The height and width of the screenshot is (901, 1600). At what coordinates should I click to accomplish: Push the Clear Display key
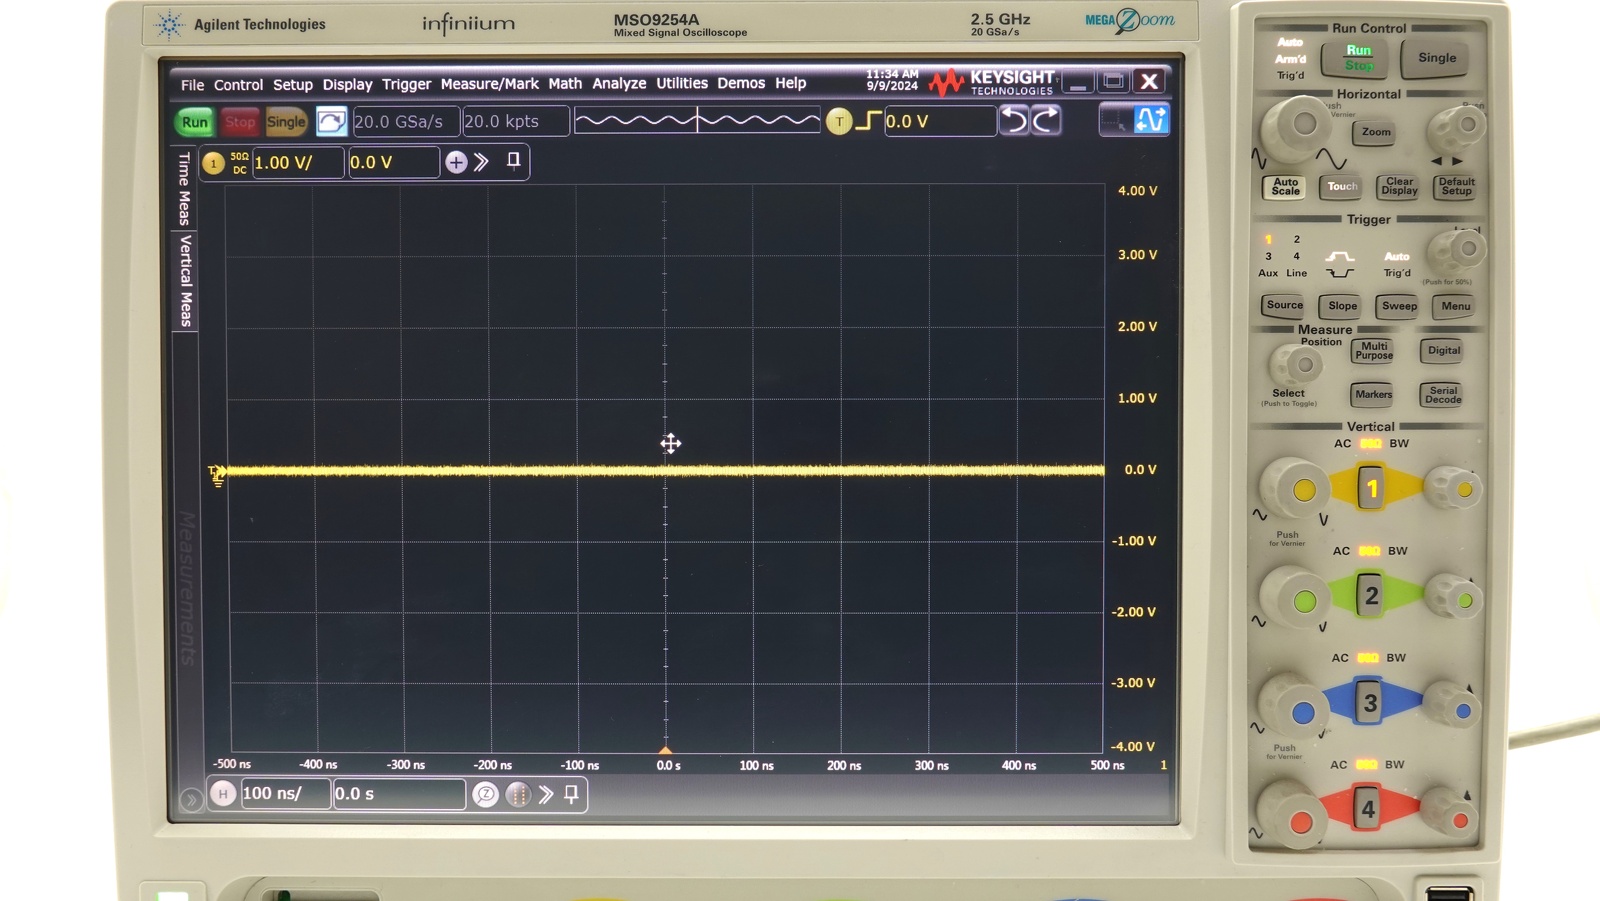coord(1399,187)
